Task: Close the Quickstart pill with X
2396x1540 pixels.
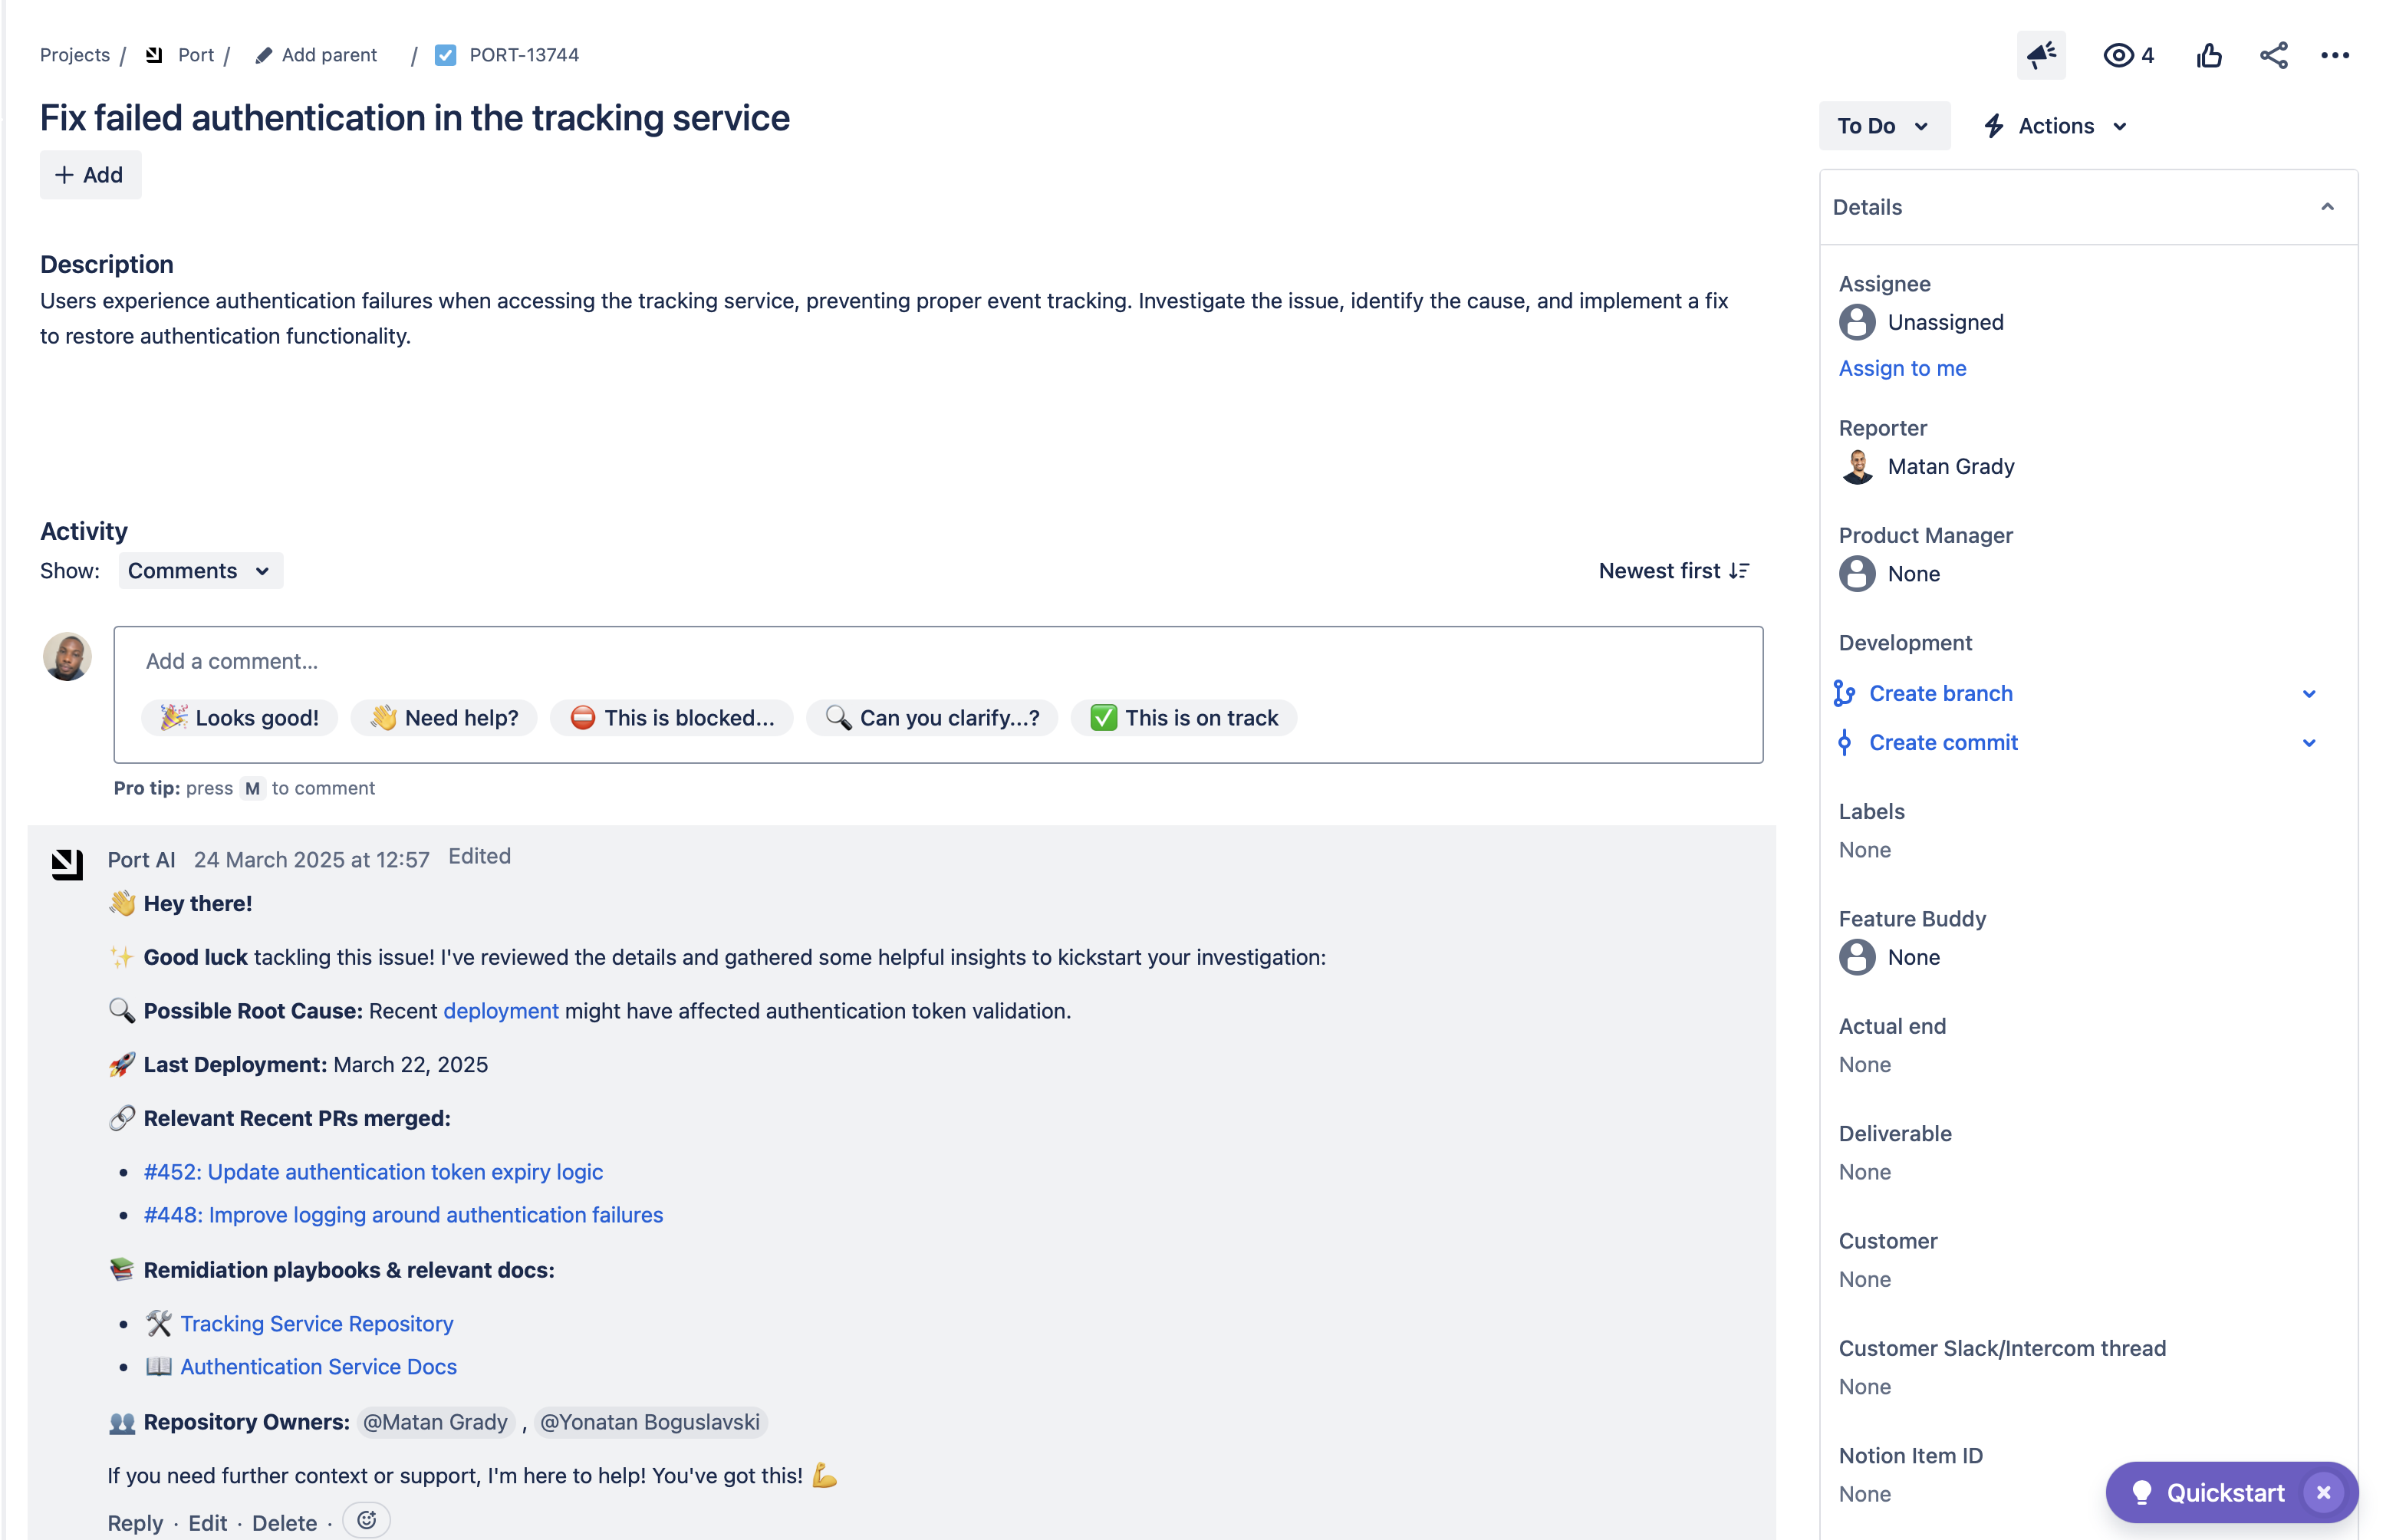Action: tap(2322, 1492)
